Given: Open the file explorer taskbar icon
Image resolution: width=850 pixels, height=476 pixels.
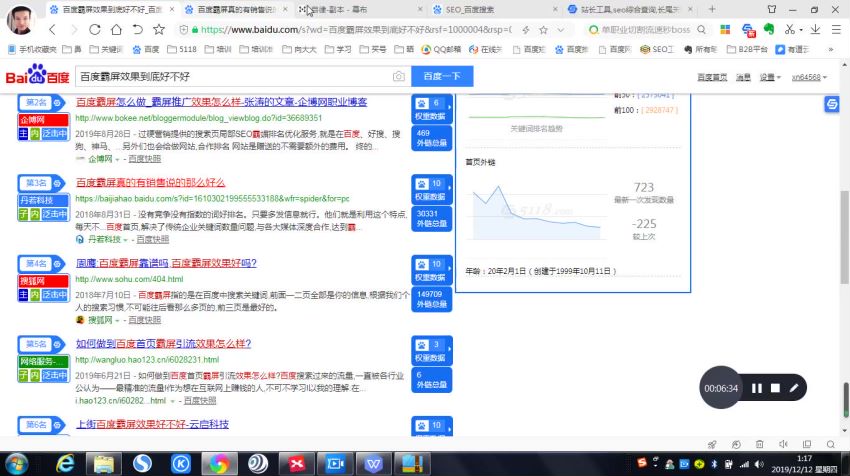Looking at the screenshot, I should pyautogui.click(x=104, y=464).
